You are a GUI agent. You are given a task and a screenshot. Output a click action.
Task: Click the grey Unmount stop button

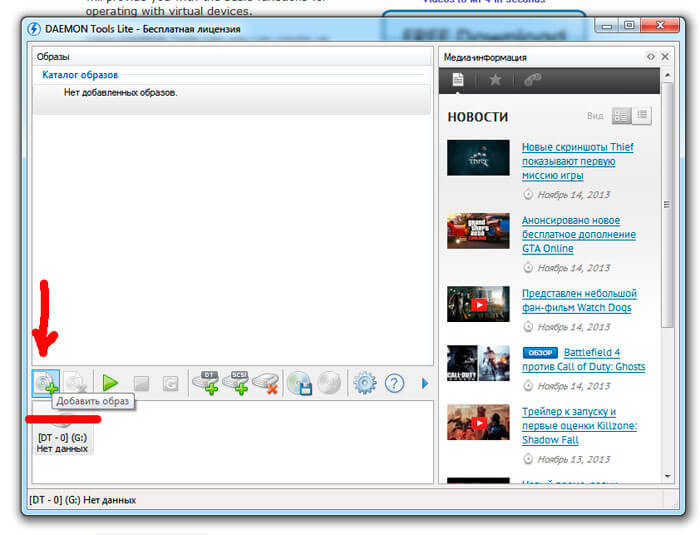[142, 383]
